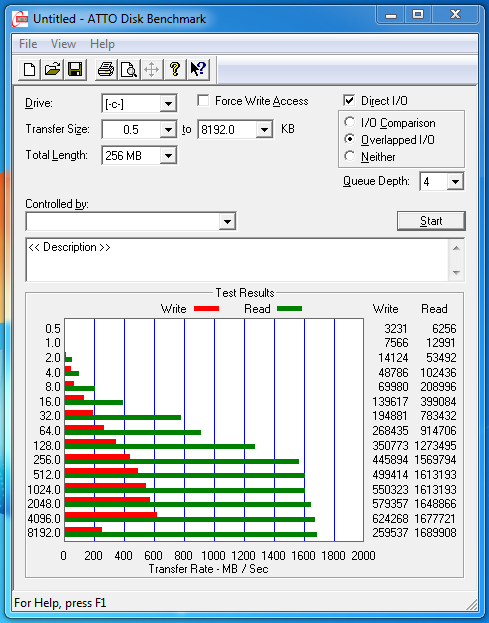
Task: Maximize the ATTO Disk Benchmark window
Action: (418, 15)
